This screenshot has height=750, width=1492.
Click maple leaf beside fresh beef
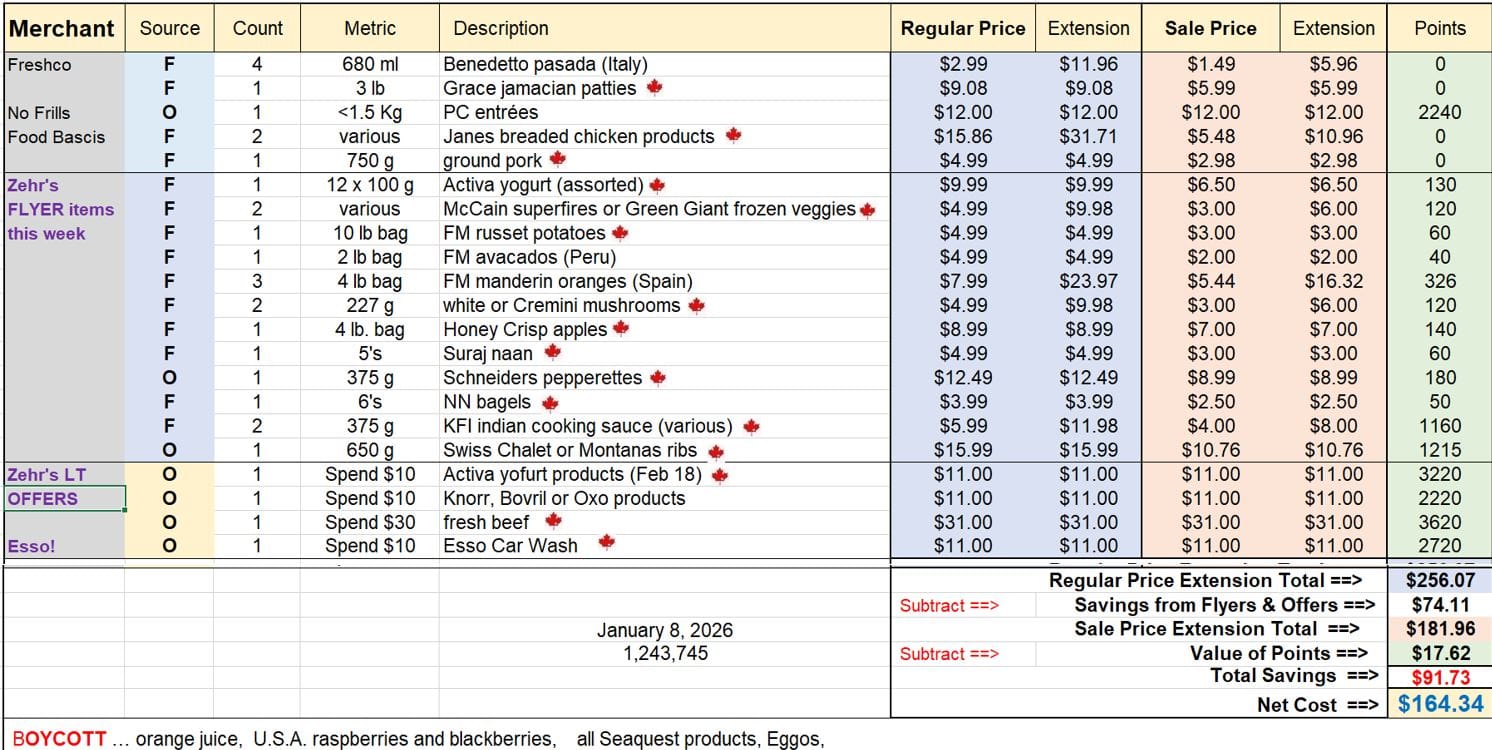point(553,520)
